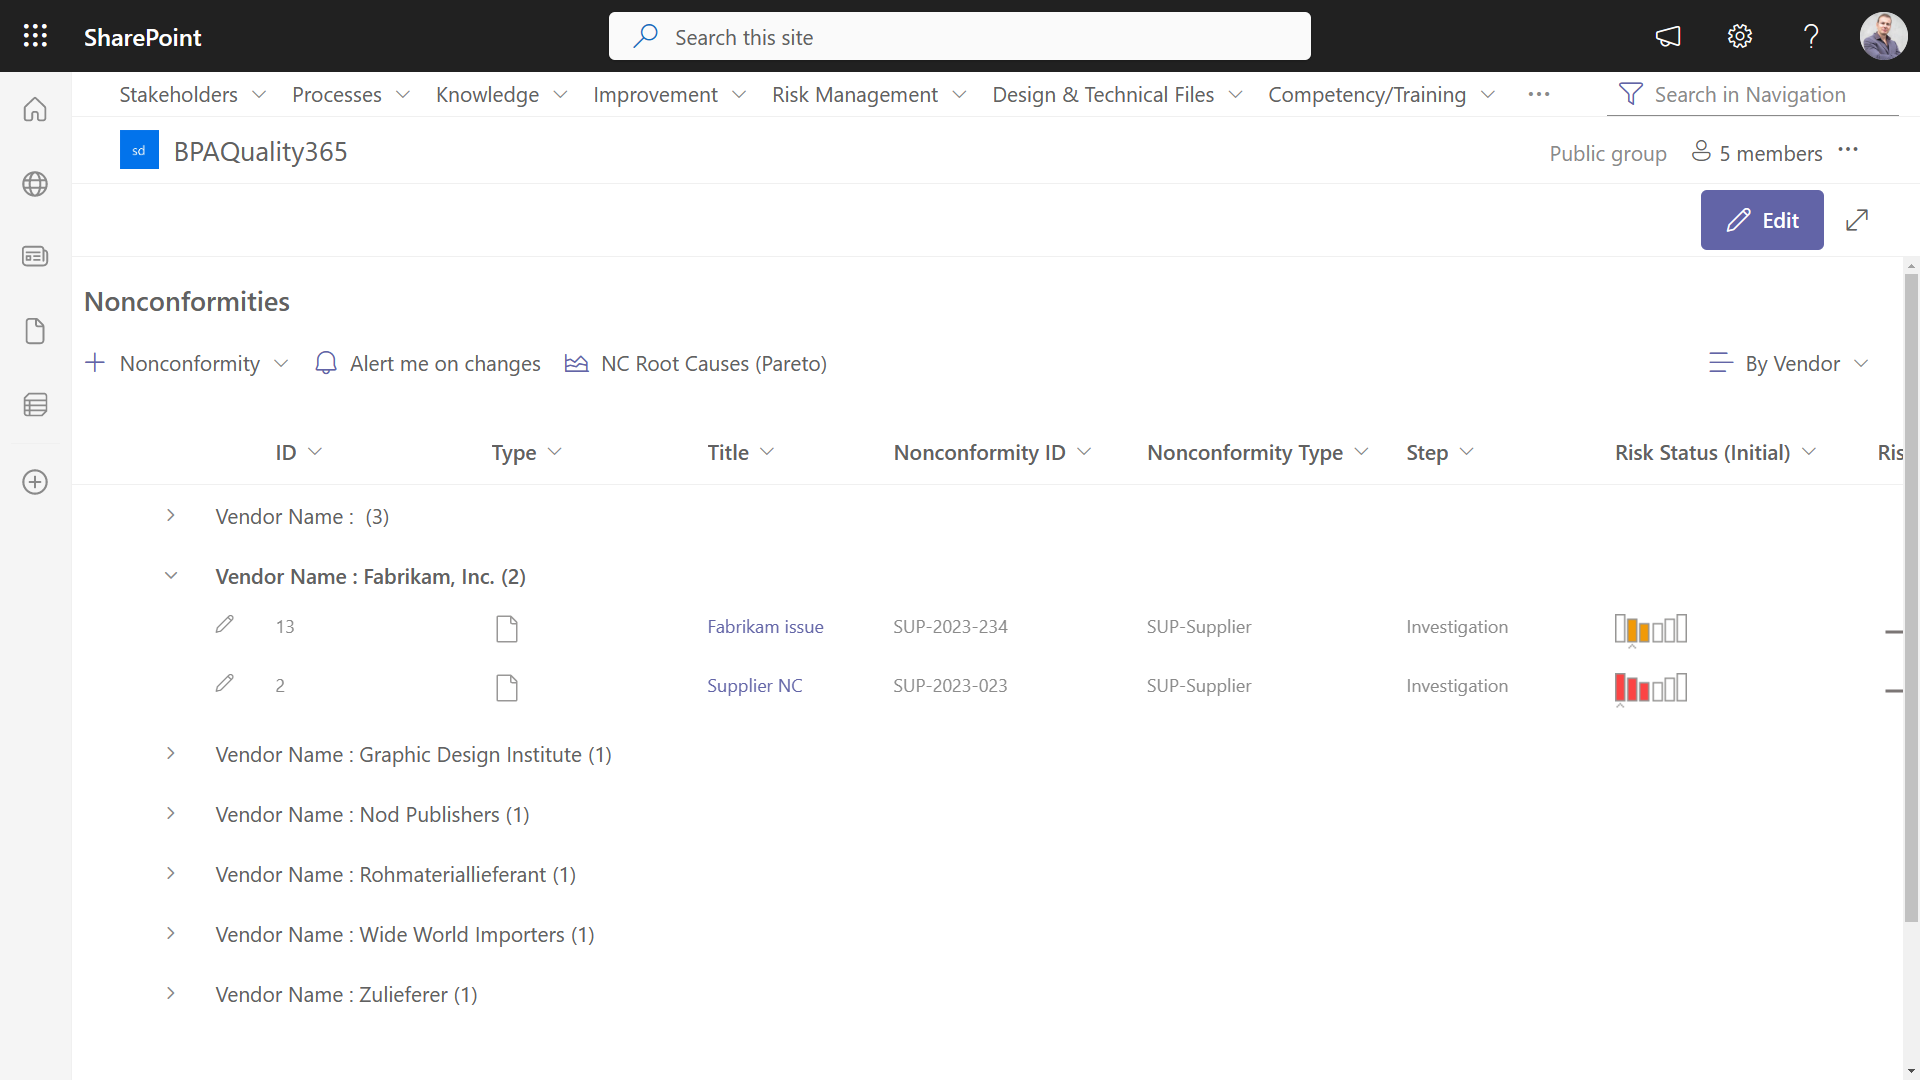Image resolution: width=1920 pixels, height=1080 pixels.
Task: Click the Fabrikam issue link
Action: click(x=765, y=626)
